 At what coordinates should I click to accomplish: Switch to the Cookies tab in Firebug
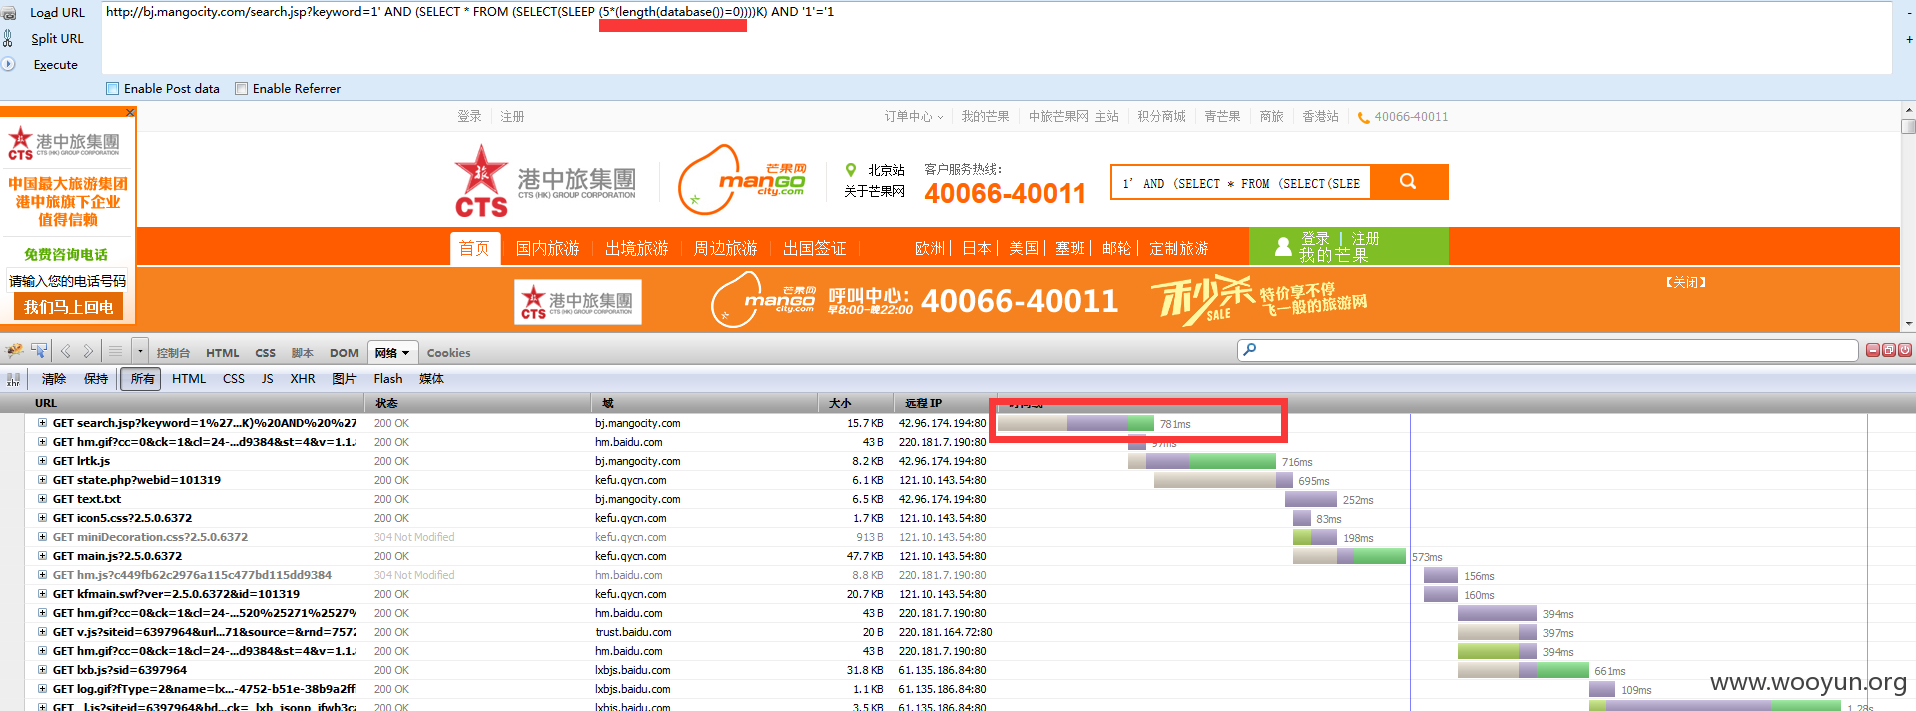[x=448, y=353]
